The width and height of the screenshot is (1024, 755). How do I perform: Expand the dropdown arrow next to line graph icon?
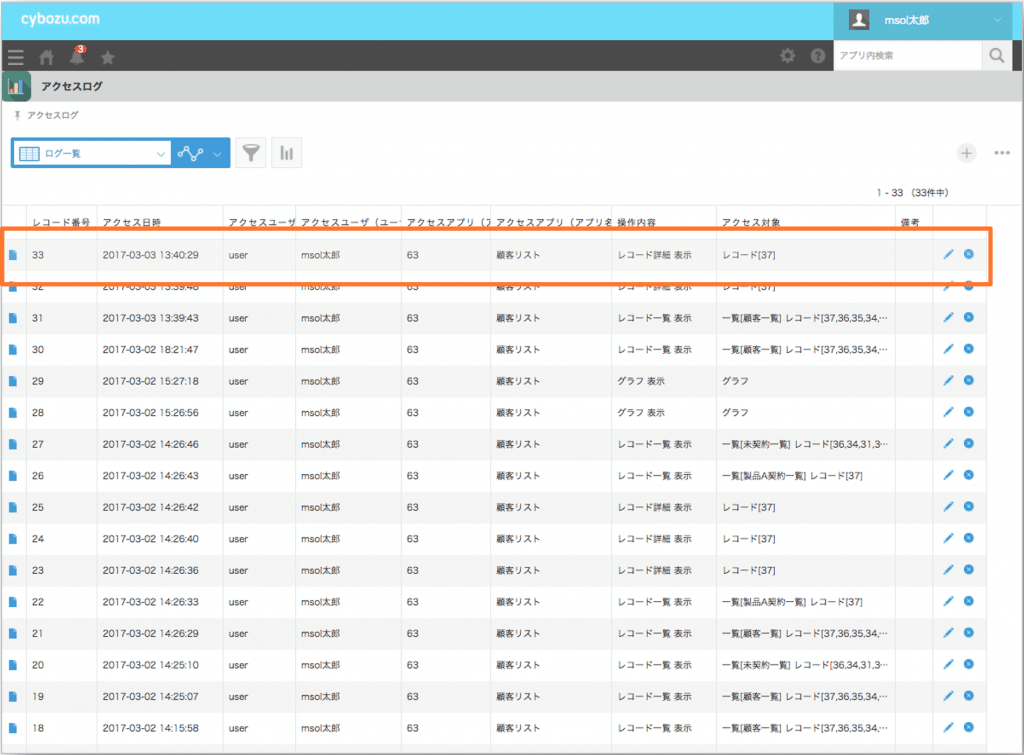point(217,154)
